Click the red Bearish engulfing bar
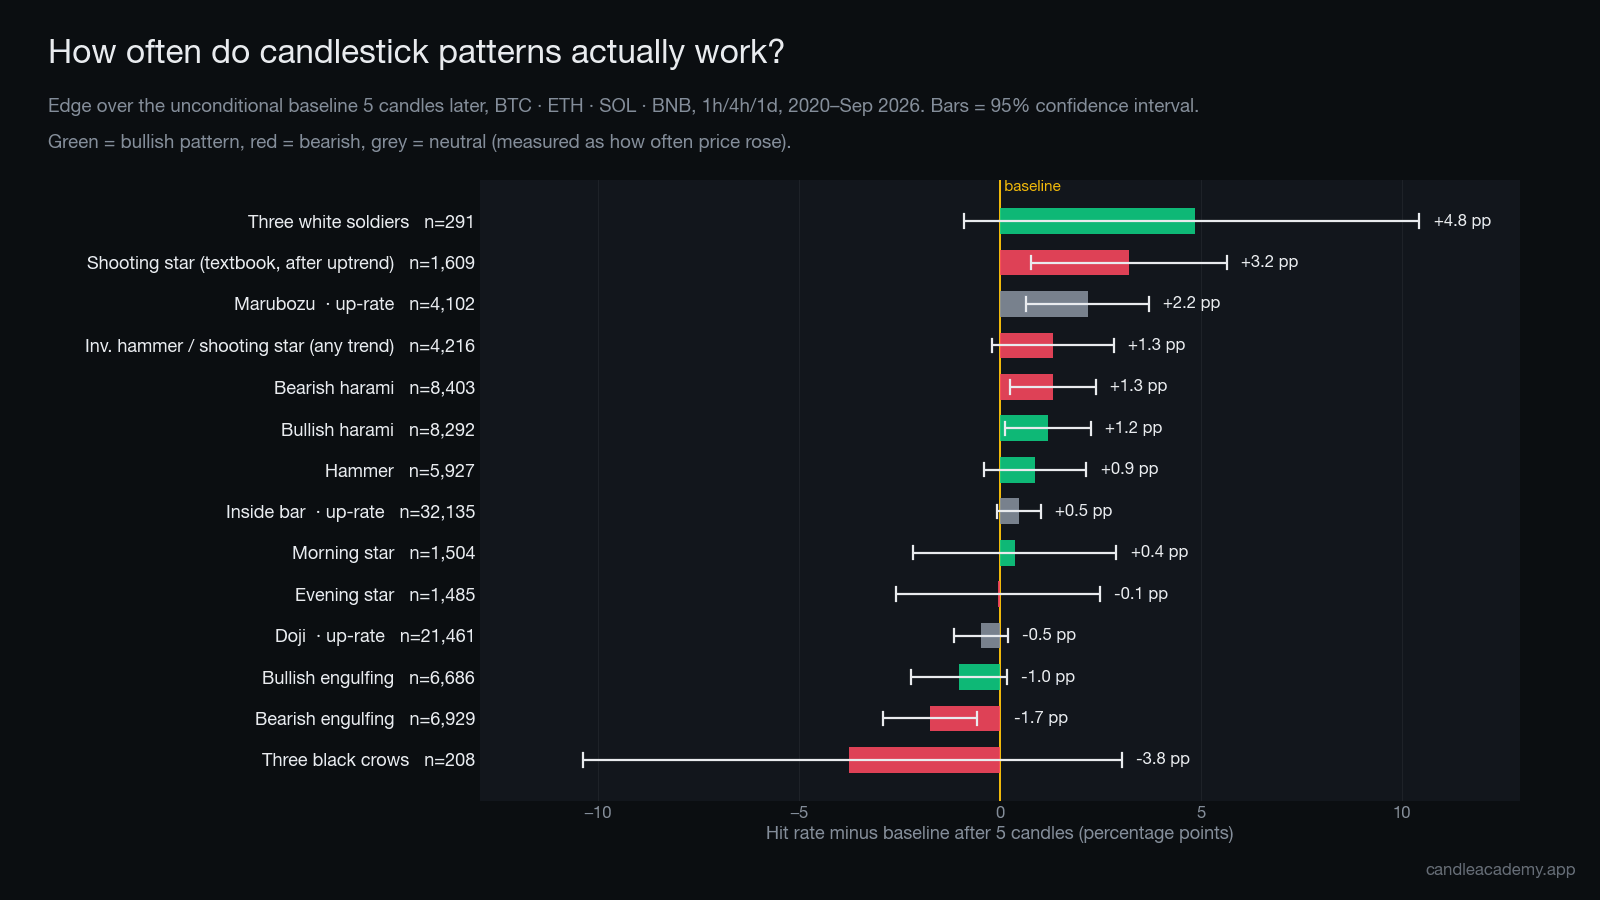1600x900 pixels. tap(965, 718)
